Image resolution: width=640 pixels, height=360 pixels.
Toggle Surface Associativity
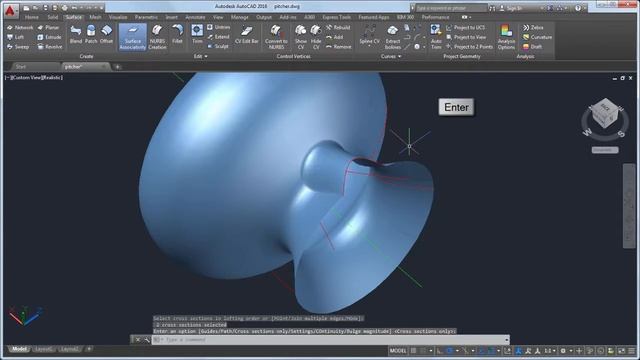point(133,37)
